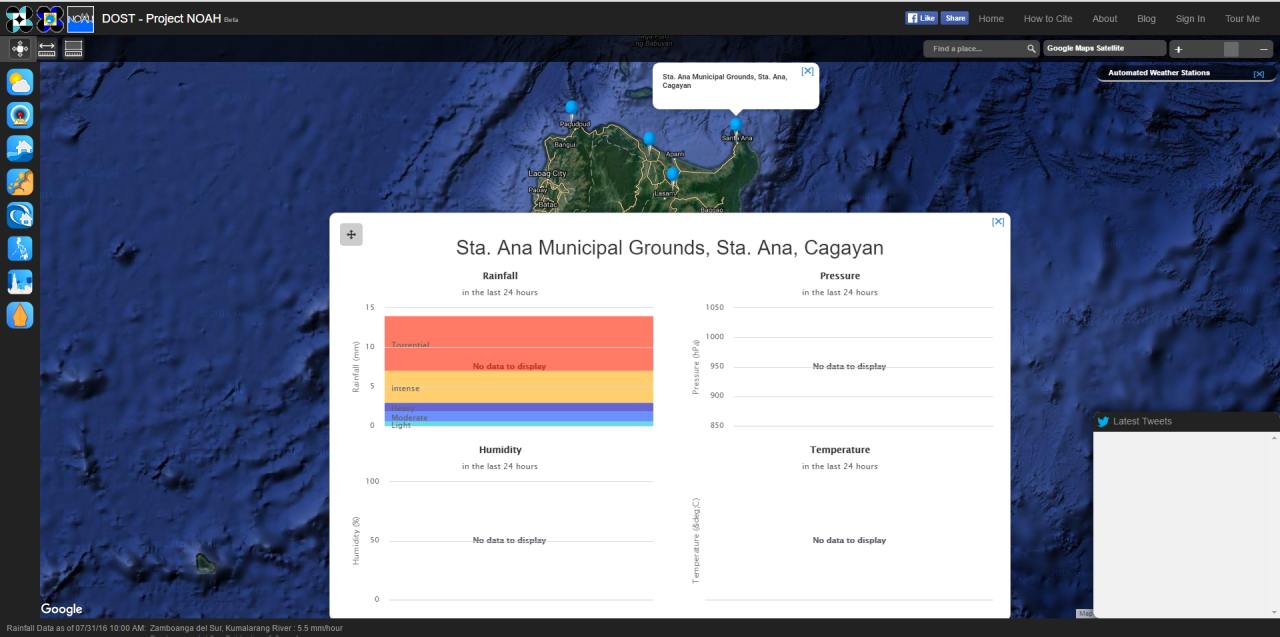Click the Sign In link
1280x637 pixels.
click(1190, 19)
